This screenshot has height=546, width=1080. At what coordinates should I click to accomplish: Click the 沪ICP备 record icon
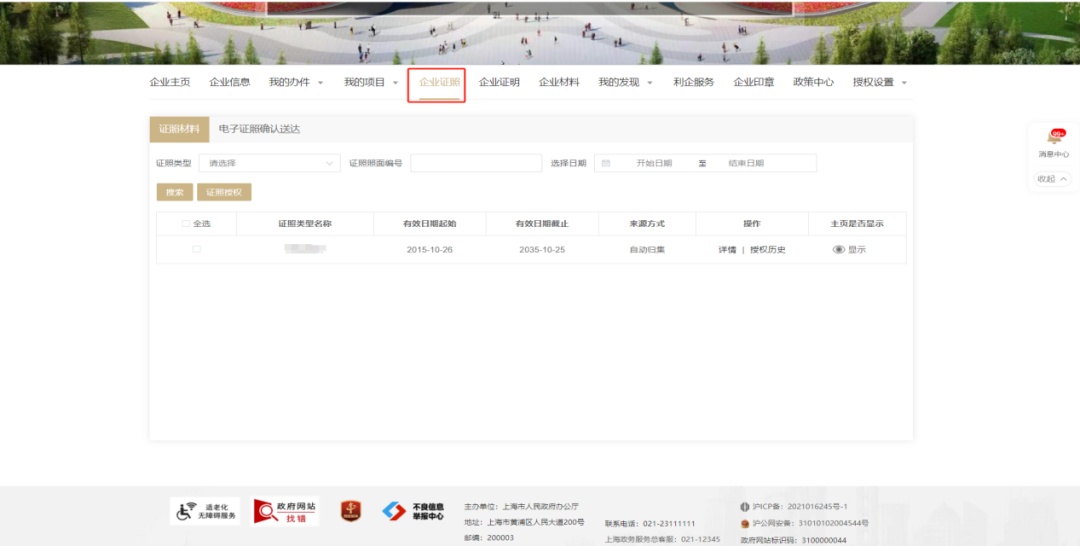[x=744, y=507]
